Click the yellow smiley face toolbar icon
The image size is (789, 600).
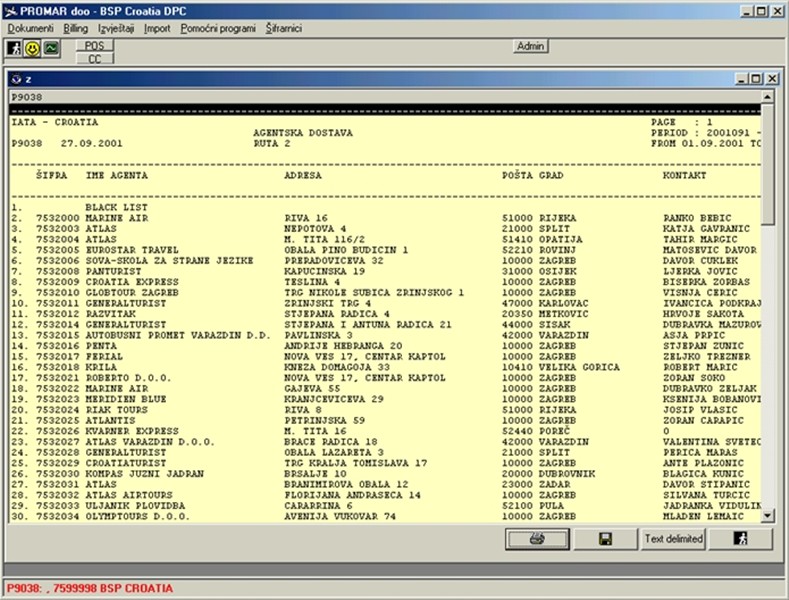[x=33, y=48]
